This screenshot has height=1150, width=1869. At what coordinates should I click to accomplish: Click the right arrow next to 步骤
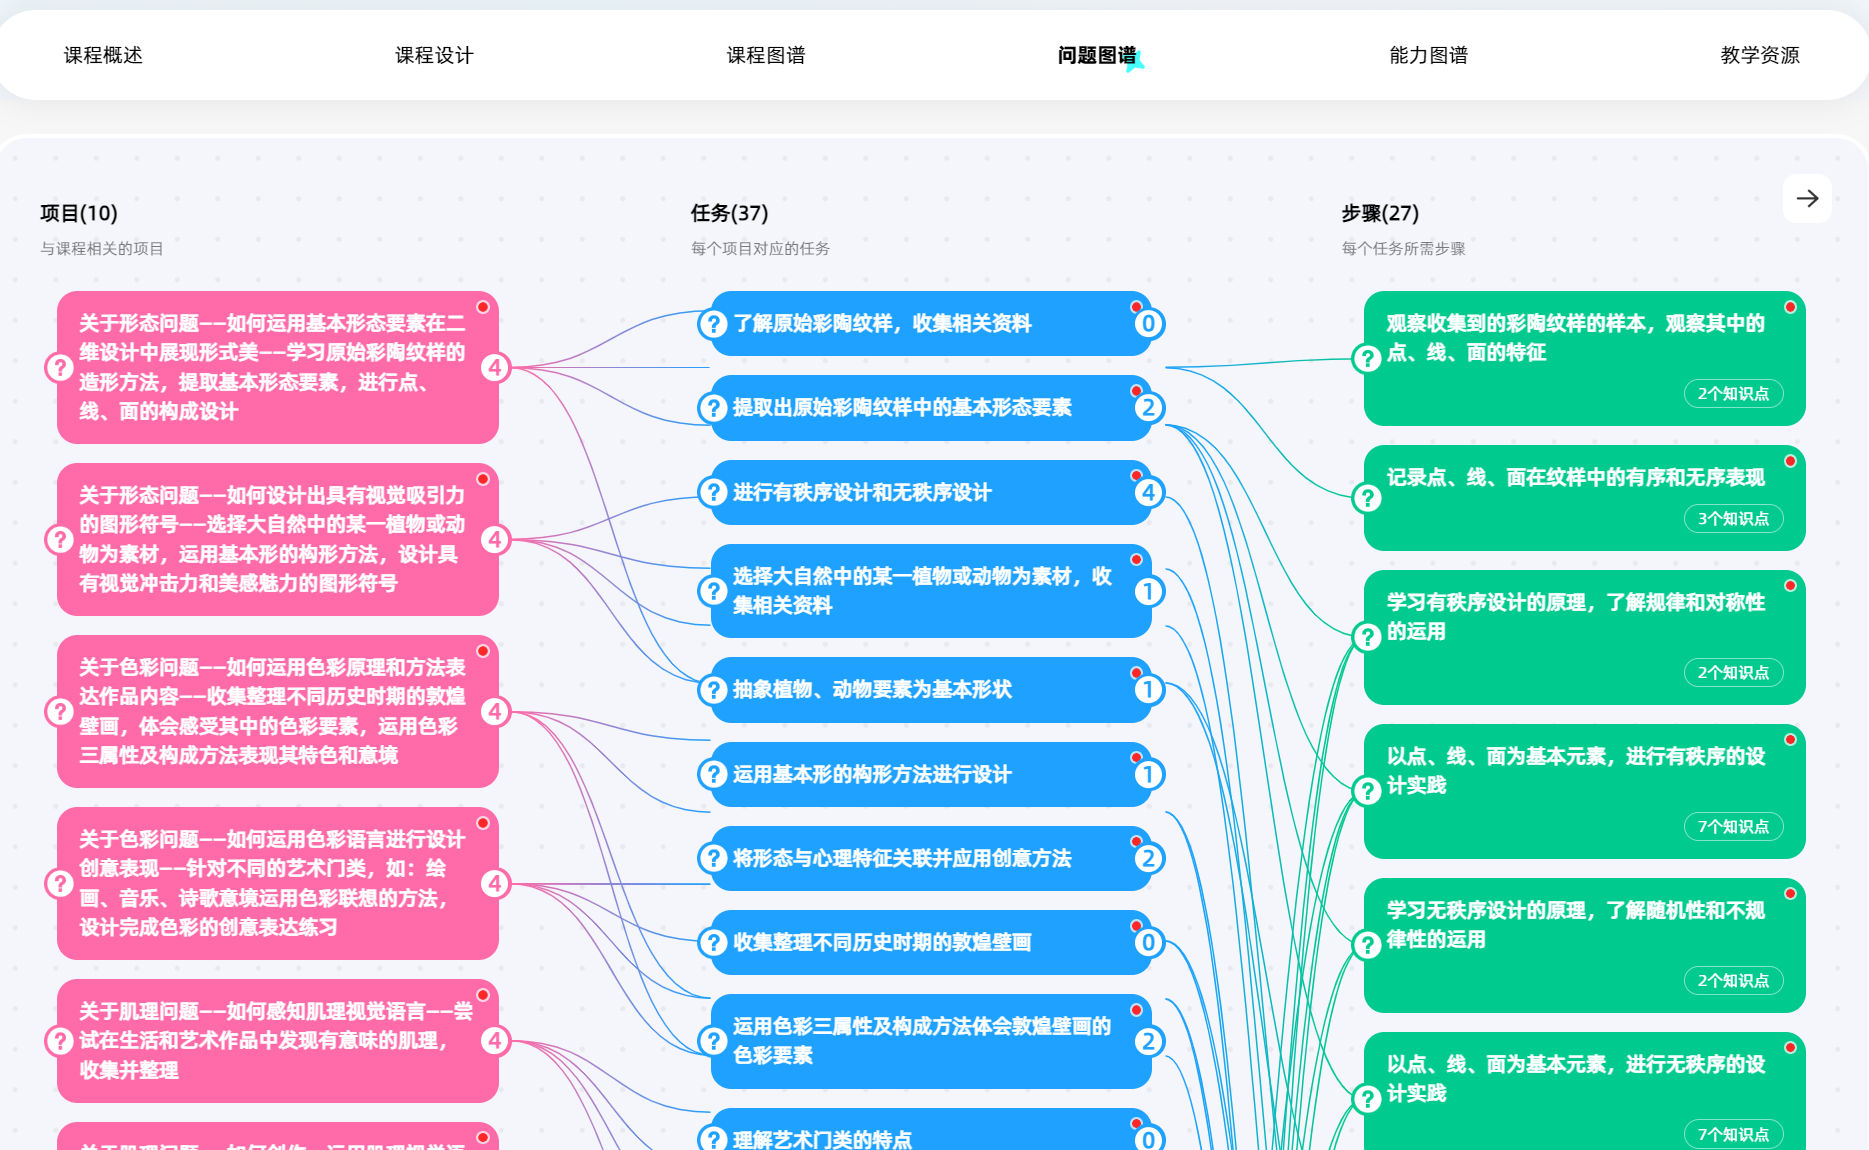1807,199
